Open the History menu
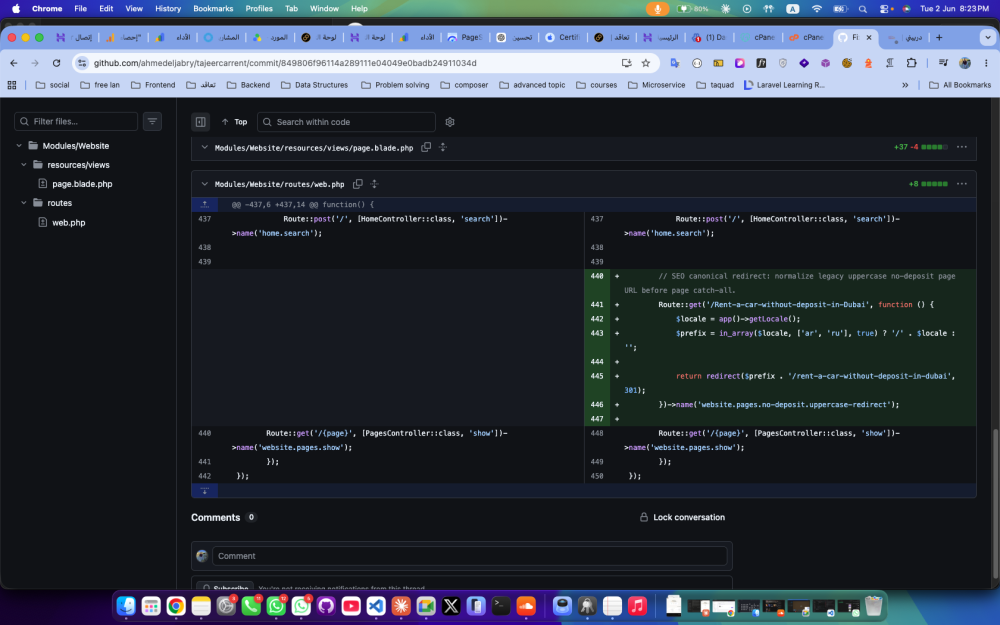Image resolution: width=1000 pixels, height=625 pixels. click(168, 9)
